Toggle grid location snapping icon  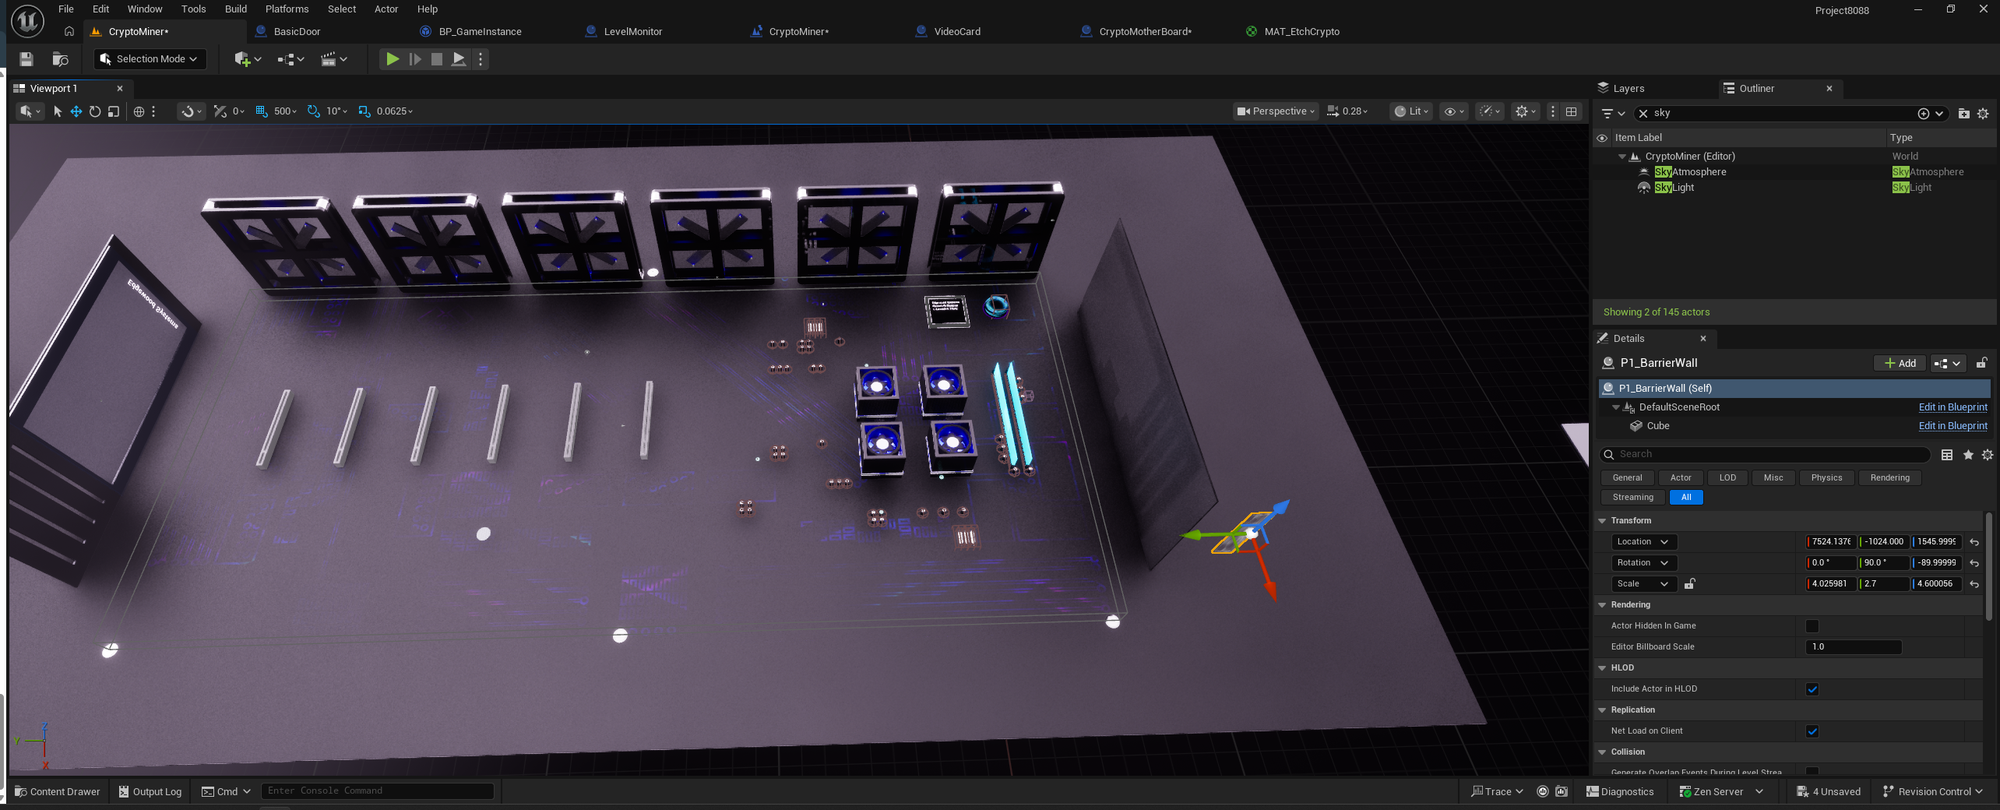[261, 111]
